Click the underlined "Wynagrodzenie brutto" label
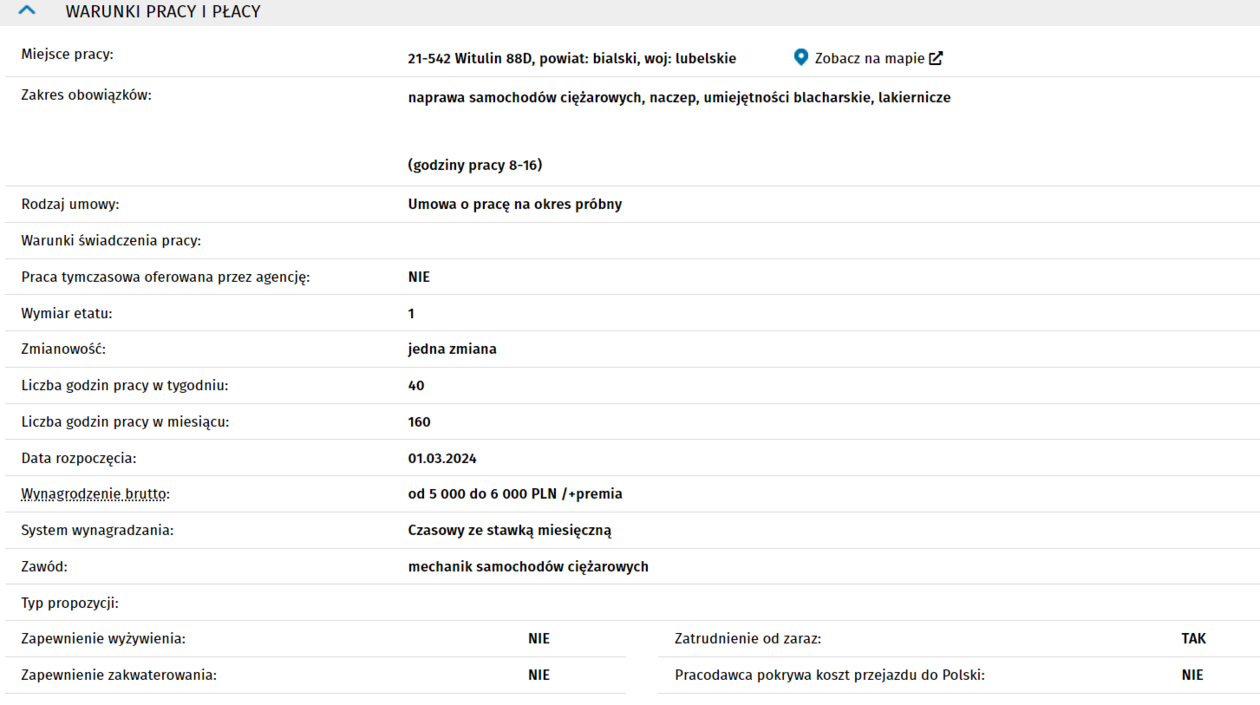Image resolution: width=1260 pixels, height=705 pixels. pos(95,494)
